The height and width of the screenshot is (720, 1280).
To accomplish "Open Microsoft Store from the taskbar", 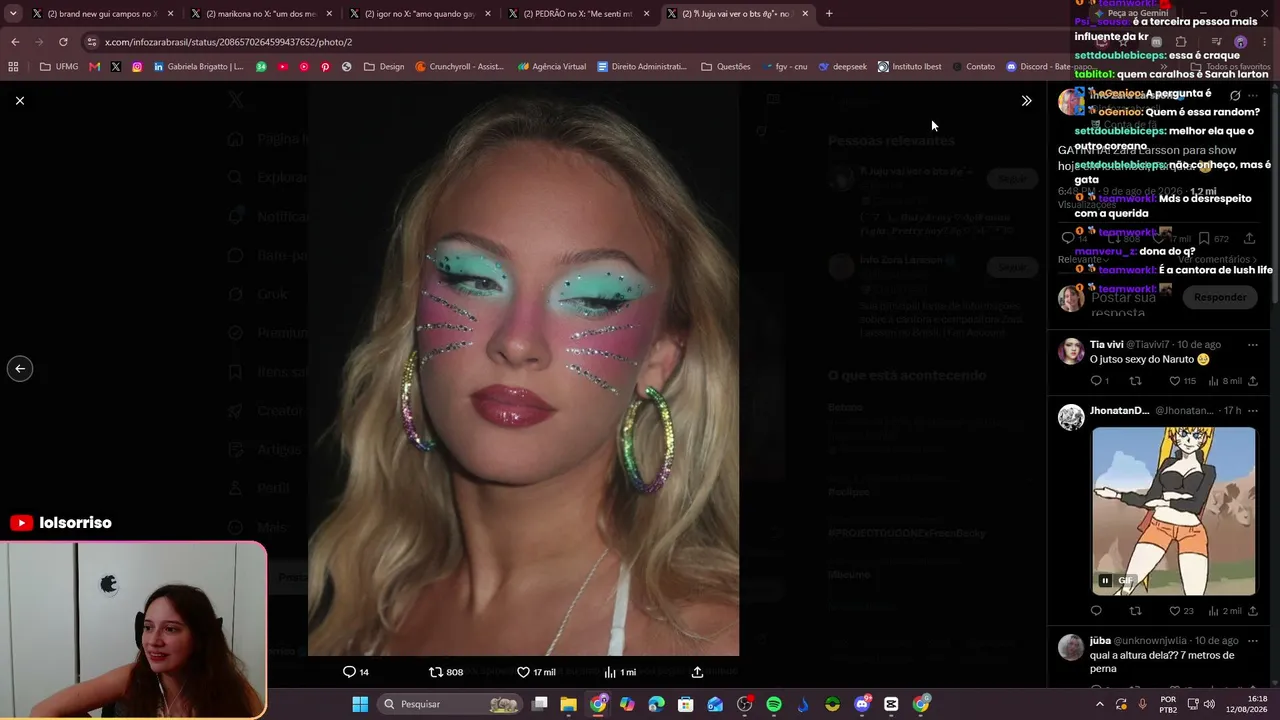I will pyautogui.click(x=686, y=704).
